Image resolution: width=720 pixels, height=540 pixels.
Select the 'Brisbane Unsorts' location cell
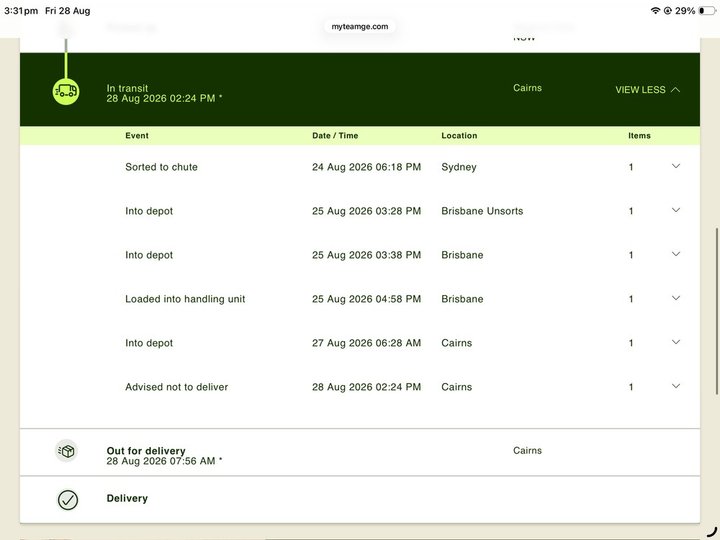(482, 211)
